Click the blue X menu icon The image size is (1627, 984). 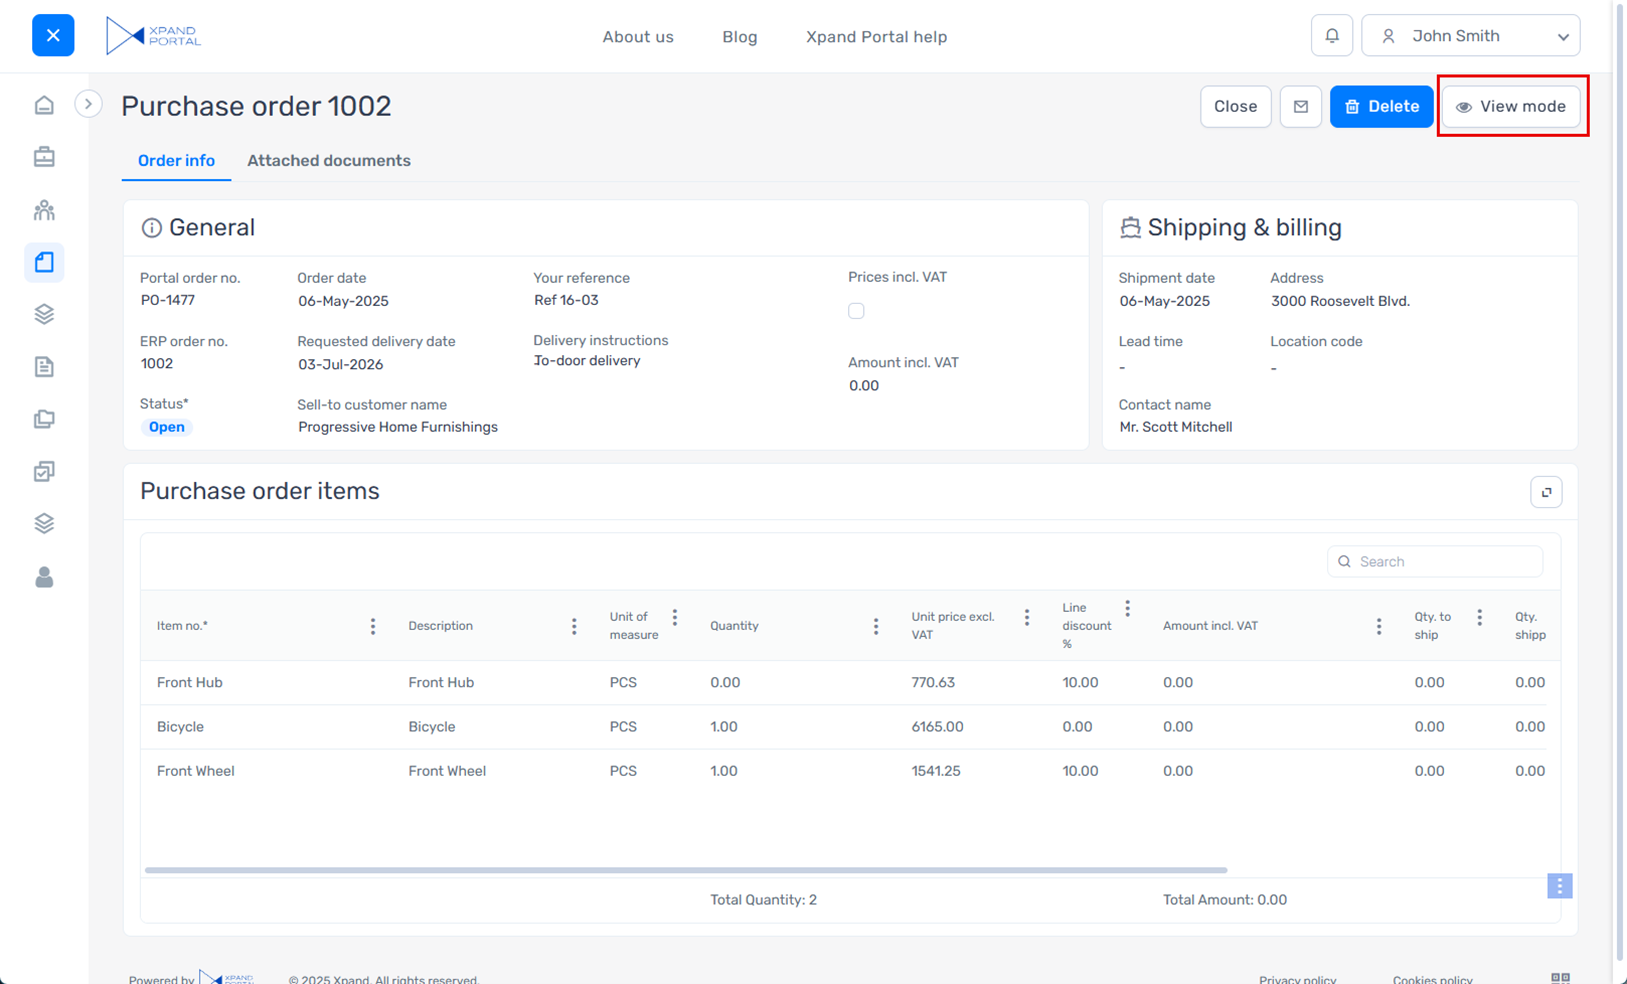tap(53, 36)
